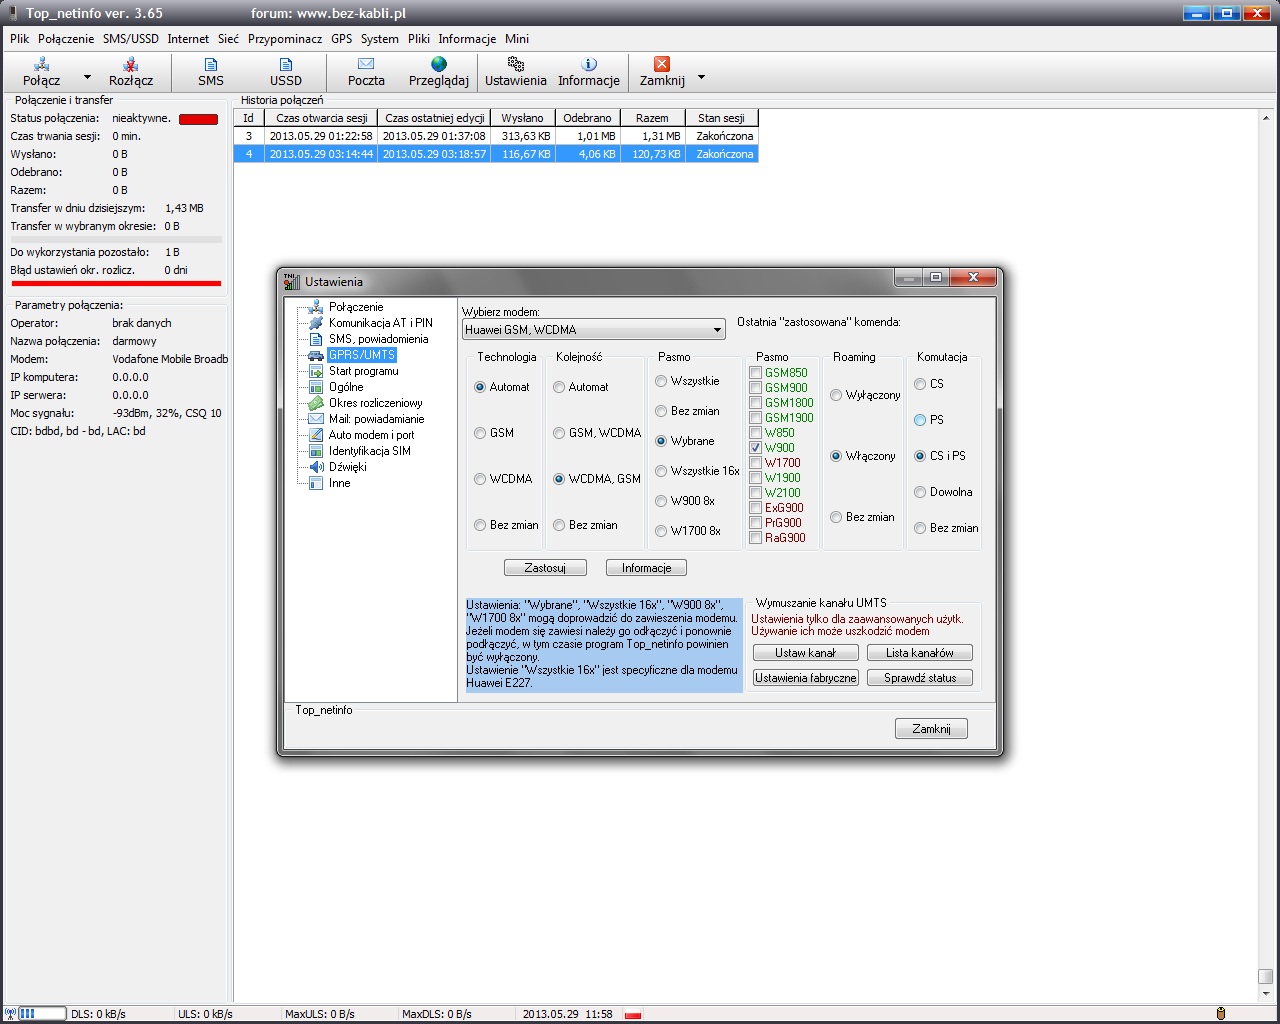Open the Przypominacz menu
Image resolution: width=1280 pixels, height=1024 pixels.
point(285,39)
